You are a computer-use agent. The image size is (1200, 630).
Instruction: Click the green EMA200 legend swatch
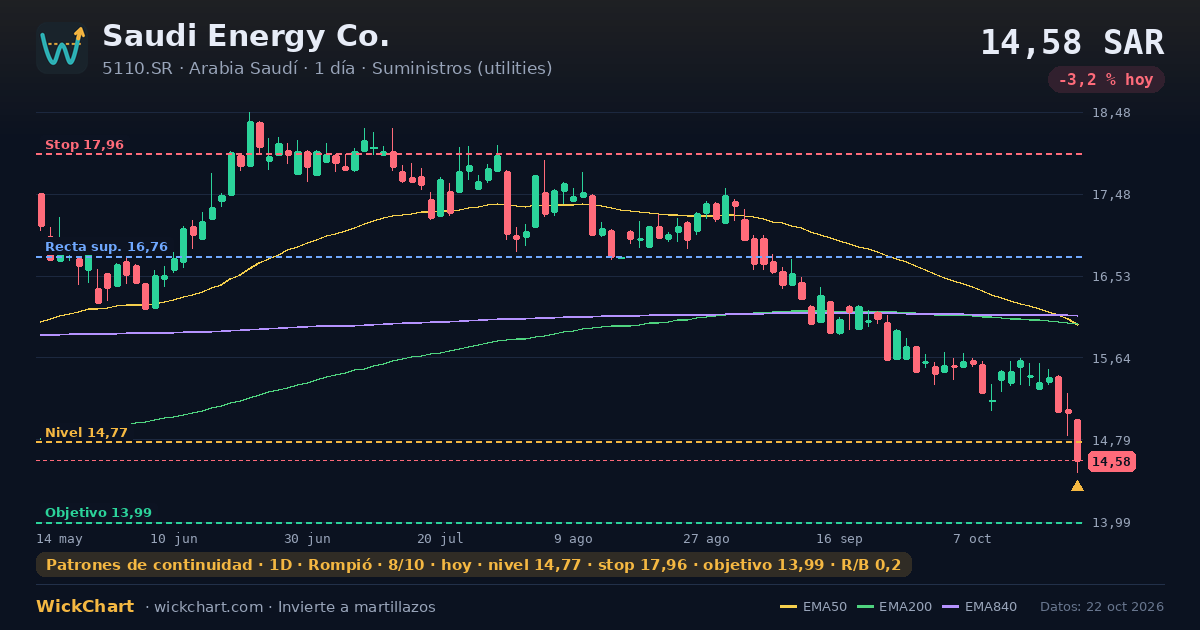click(x=864, y=607)
